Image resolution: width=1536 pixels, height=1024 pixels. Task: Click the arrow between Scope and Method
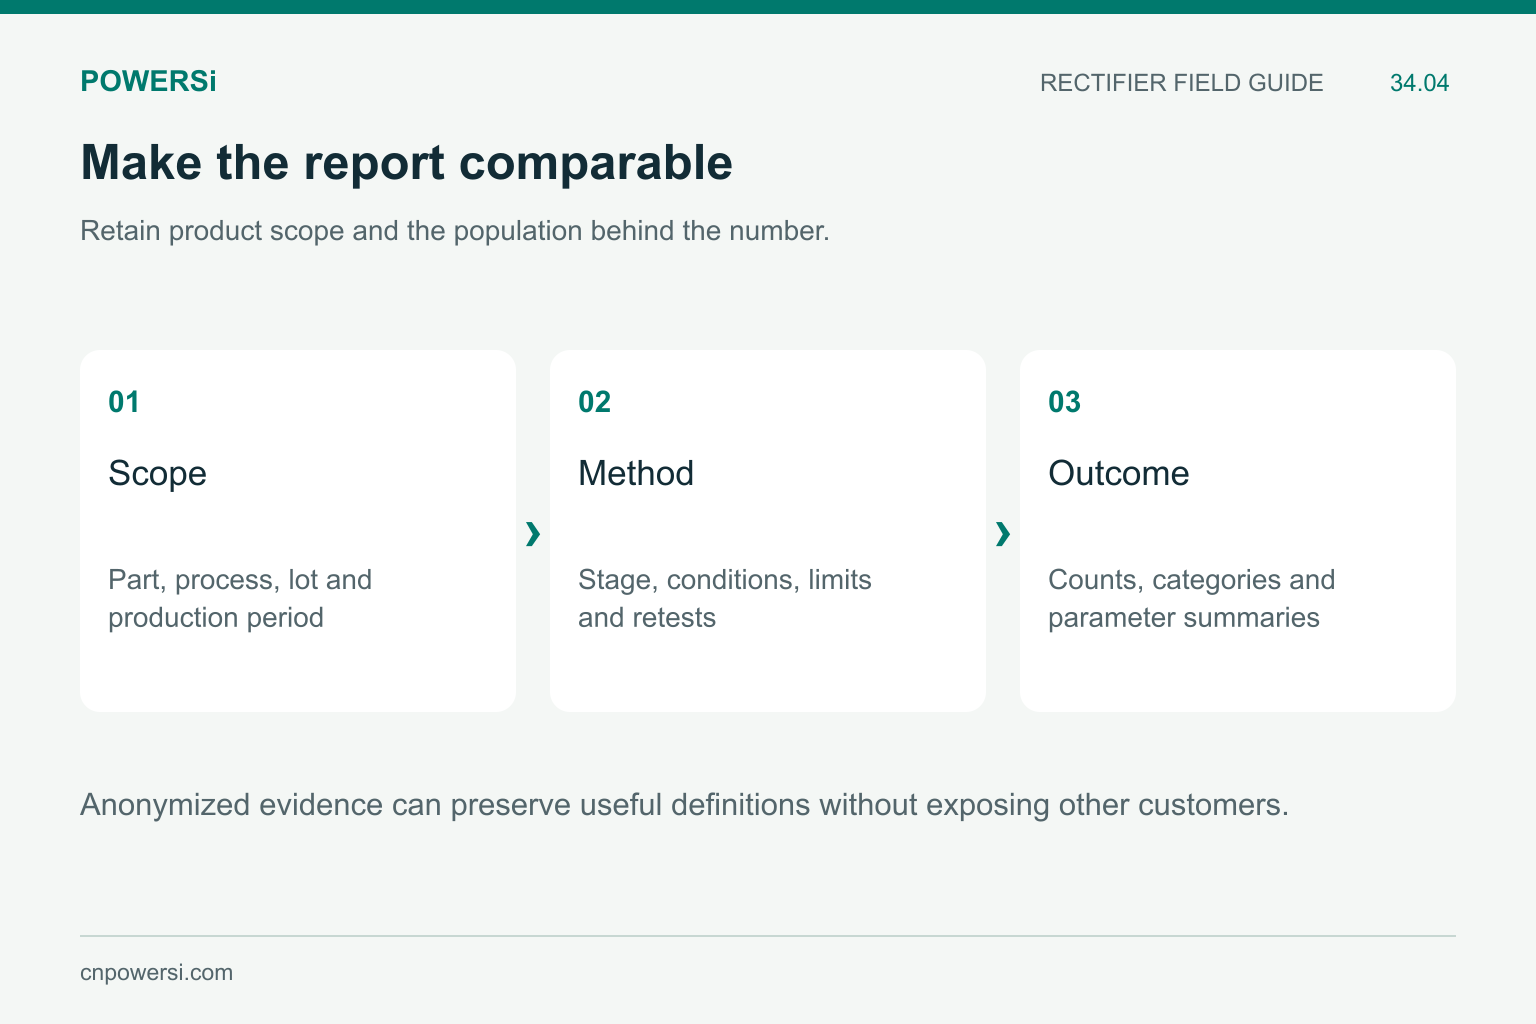point(533,534)
